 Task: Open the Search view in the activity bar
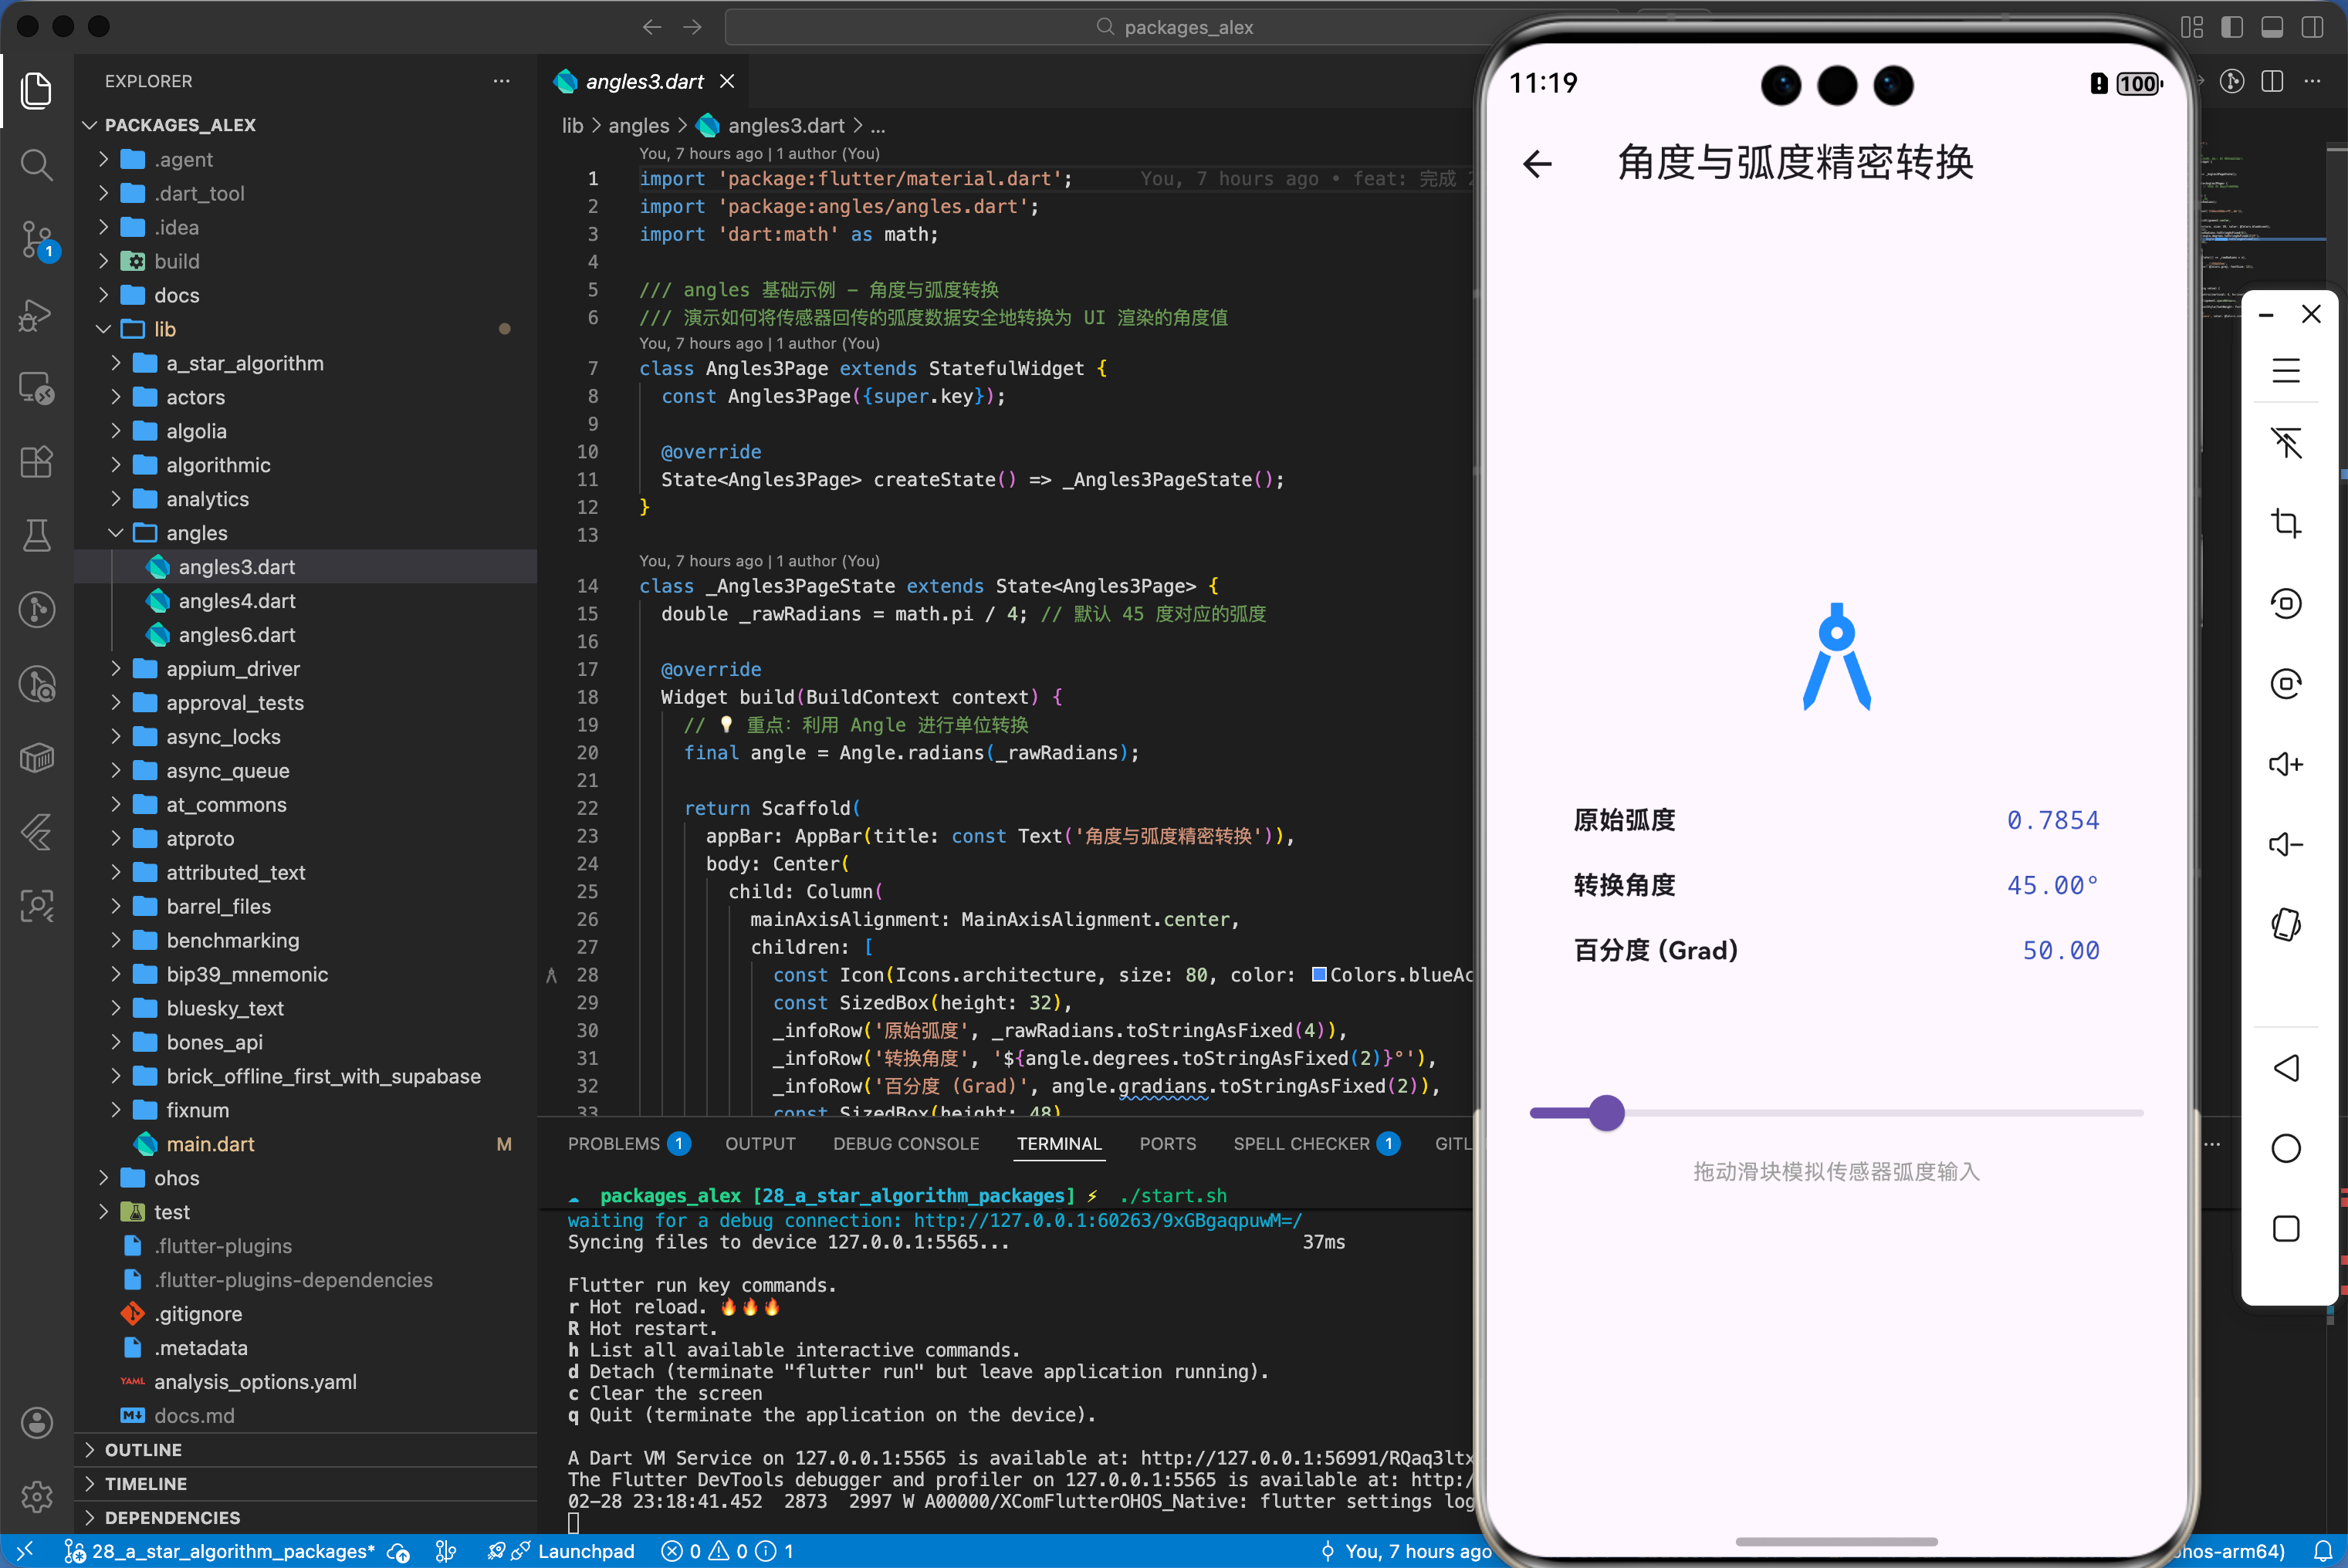coord(36,165)
